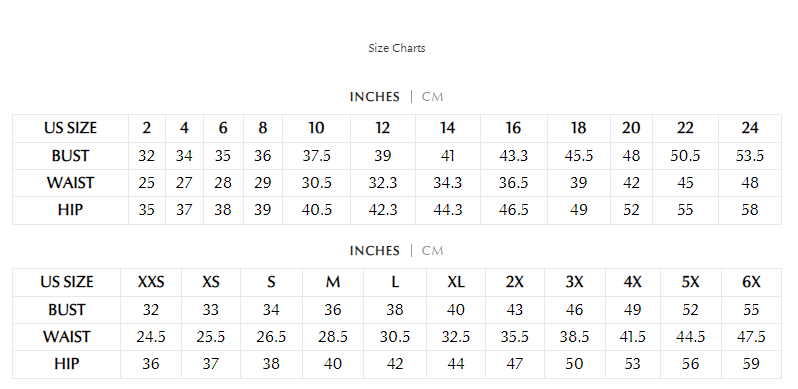Select INCHES on the top chart

[x=375, y=97]
